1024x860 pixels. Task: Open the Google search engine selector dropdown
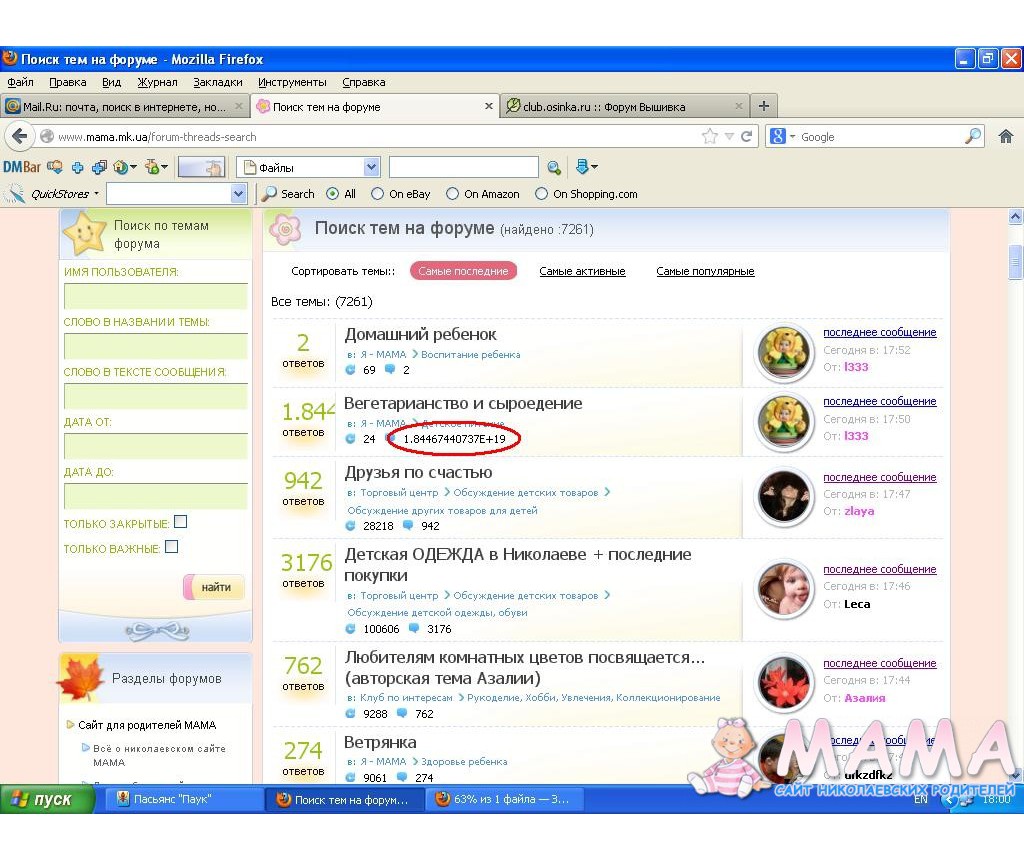783,137
